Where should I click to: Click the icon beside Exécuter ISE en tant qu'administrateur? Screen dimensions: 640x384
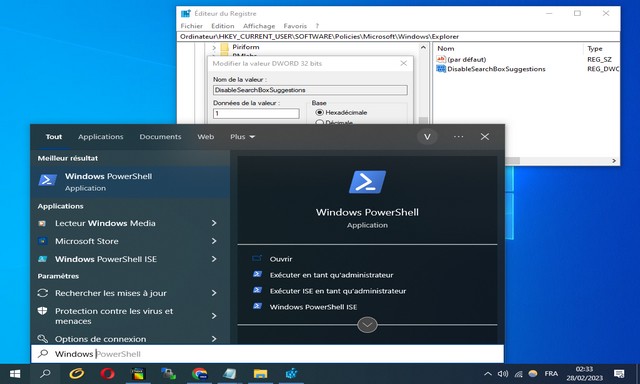click(x=257, y=290)
